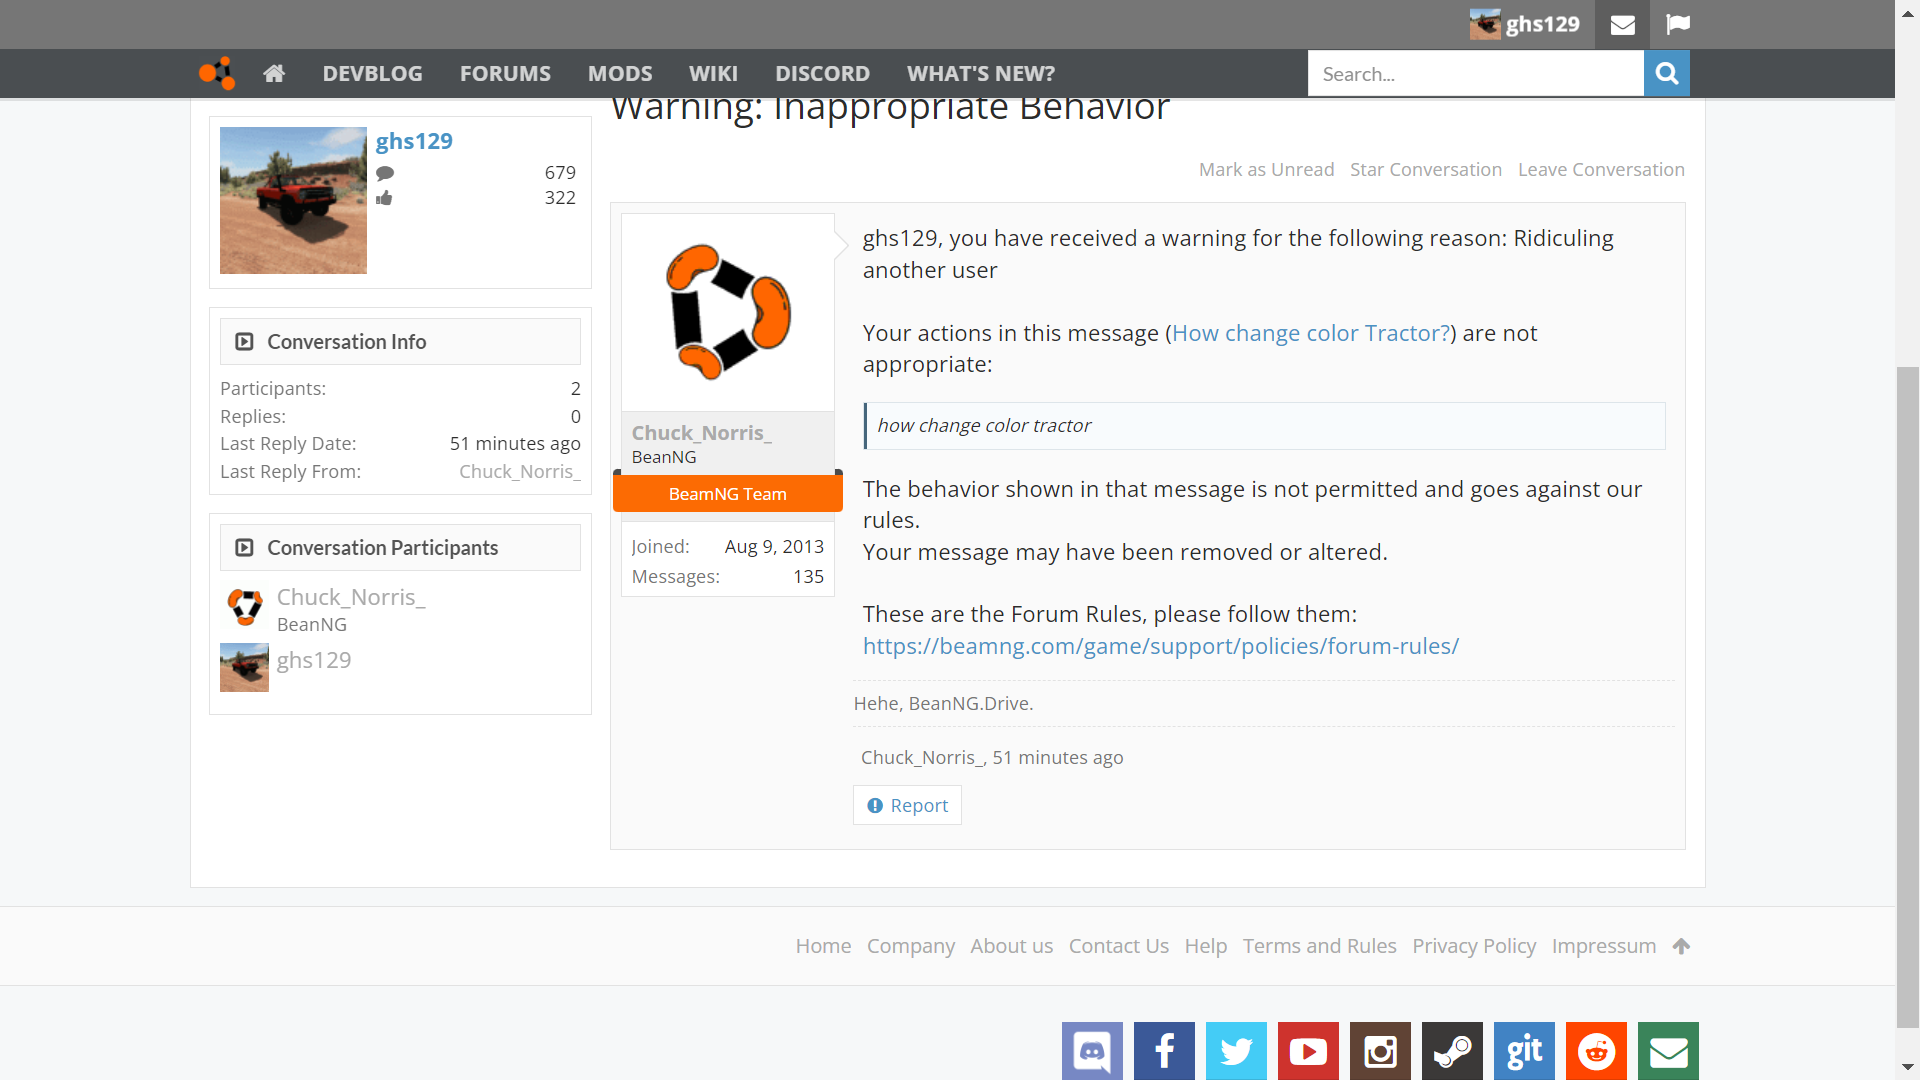Image resolution: width=1920 pixels, height=1080 pixels.
Task: Click the home icon in the navbar
Action: click(x=274, y=73)
